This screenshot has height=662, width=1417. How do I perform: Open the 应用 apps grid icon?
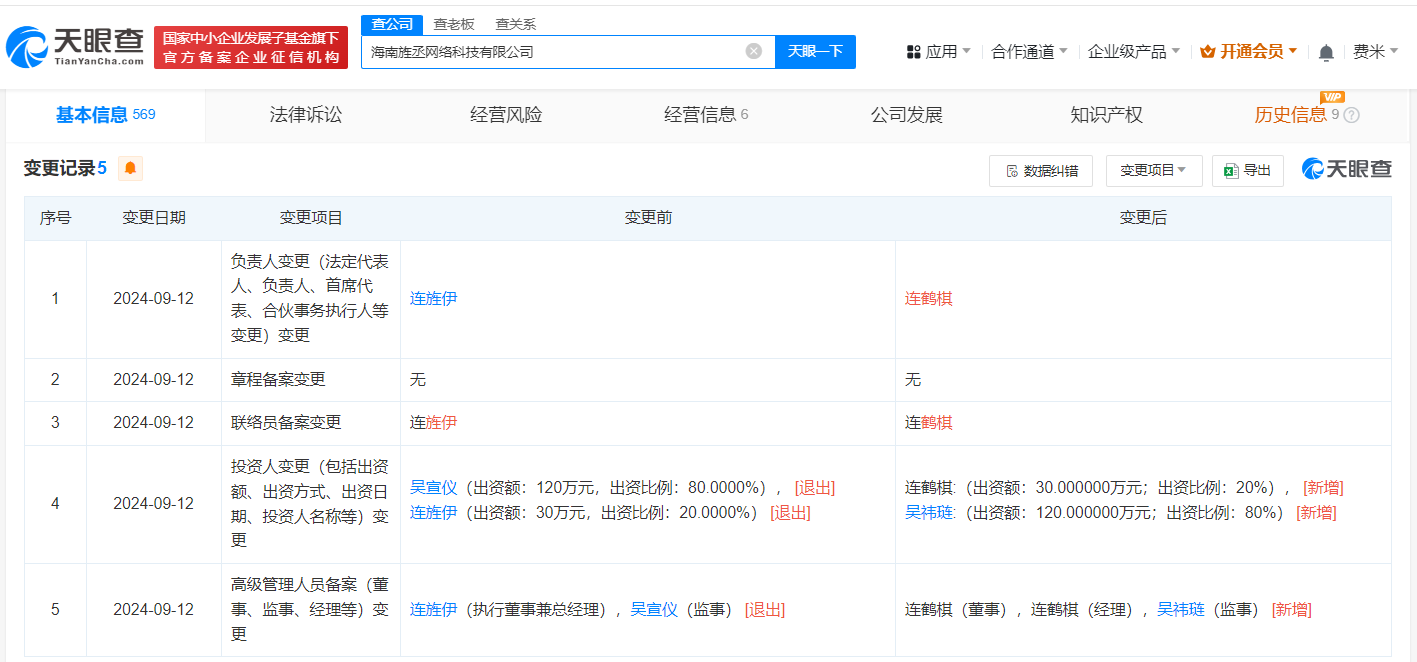pyautogui.click(x=913, y=50)
